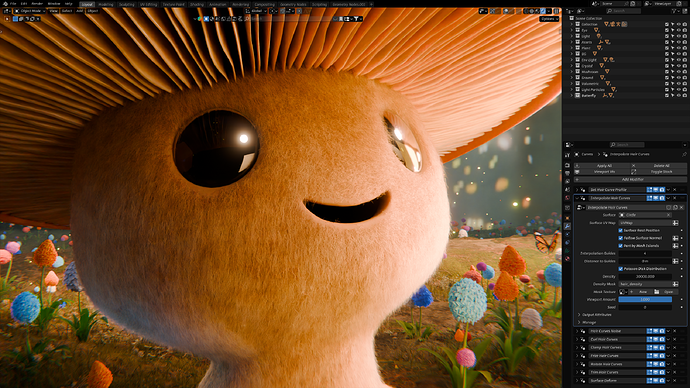Viewport: 690px width, 388px height.
Task: Click the attribute toggle icon beside Surface UV Map
Action: click(675, 223)
